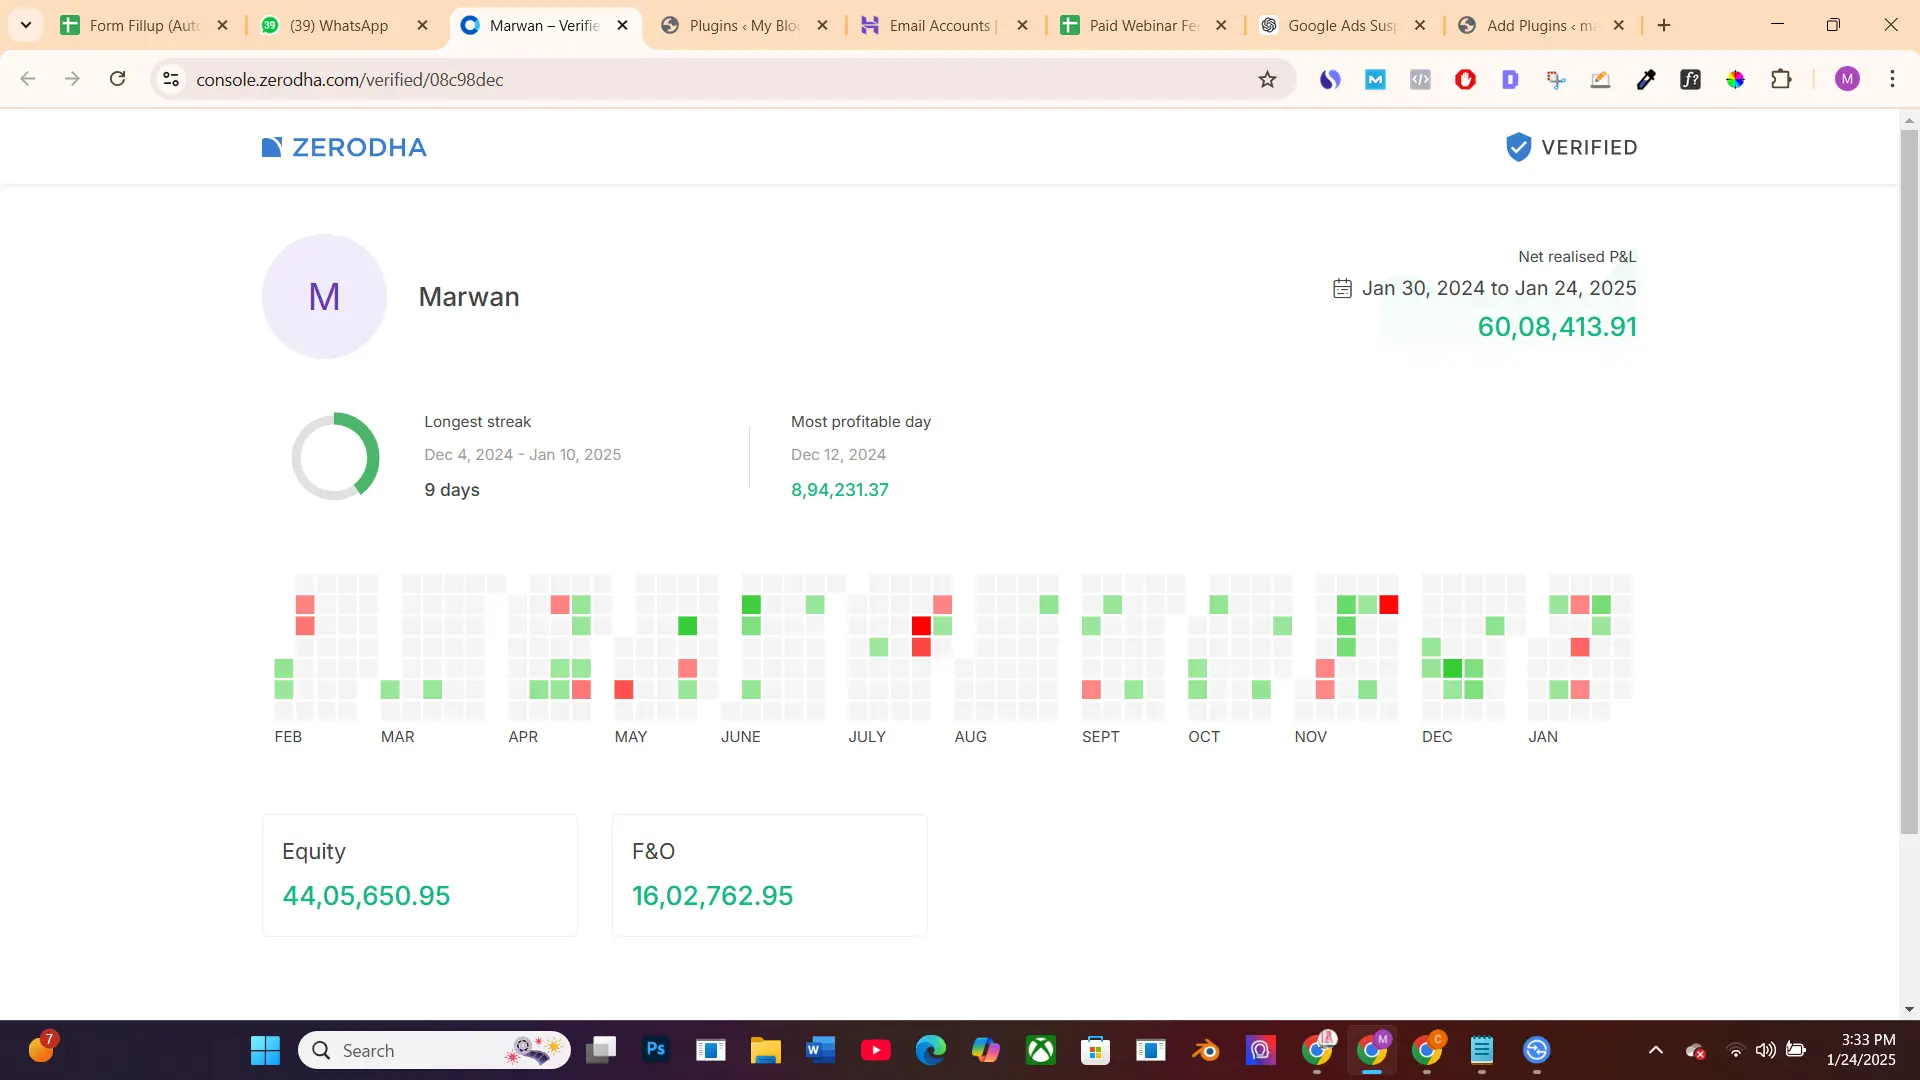The width and height of the screenshot is (1920, 1080).
Task: Bookmark this page with star icon
Action: click(1267, 80)
